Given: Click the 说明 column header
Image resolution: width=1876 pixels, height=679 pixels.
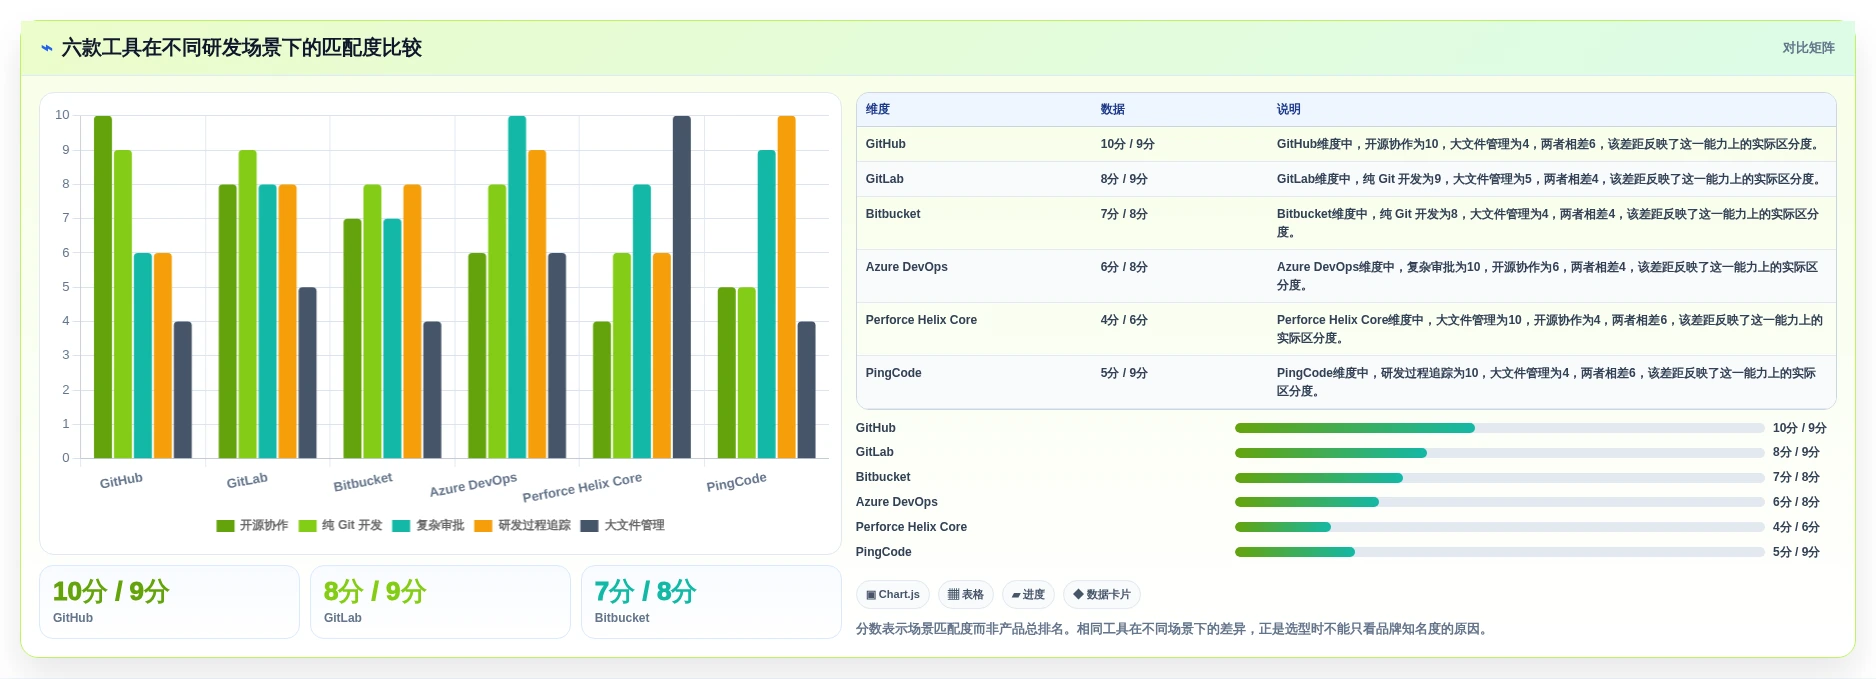Looking at the screenshot, I should tap(1288, 110).
